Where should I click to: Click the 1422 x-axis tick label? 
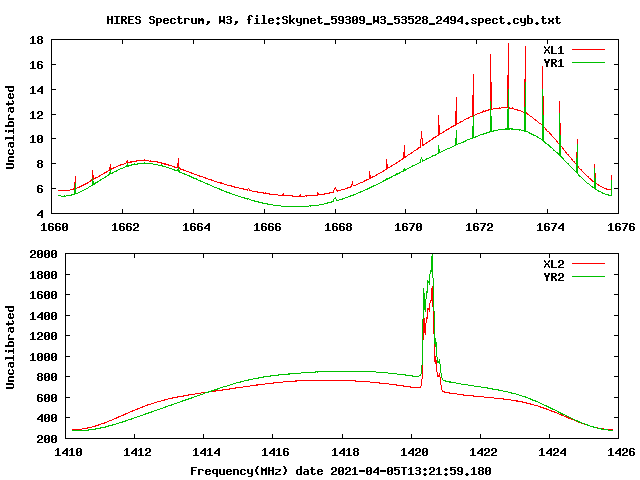point(483,452)
